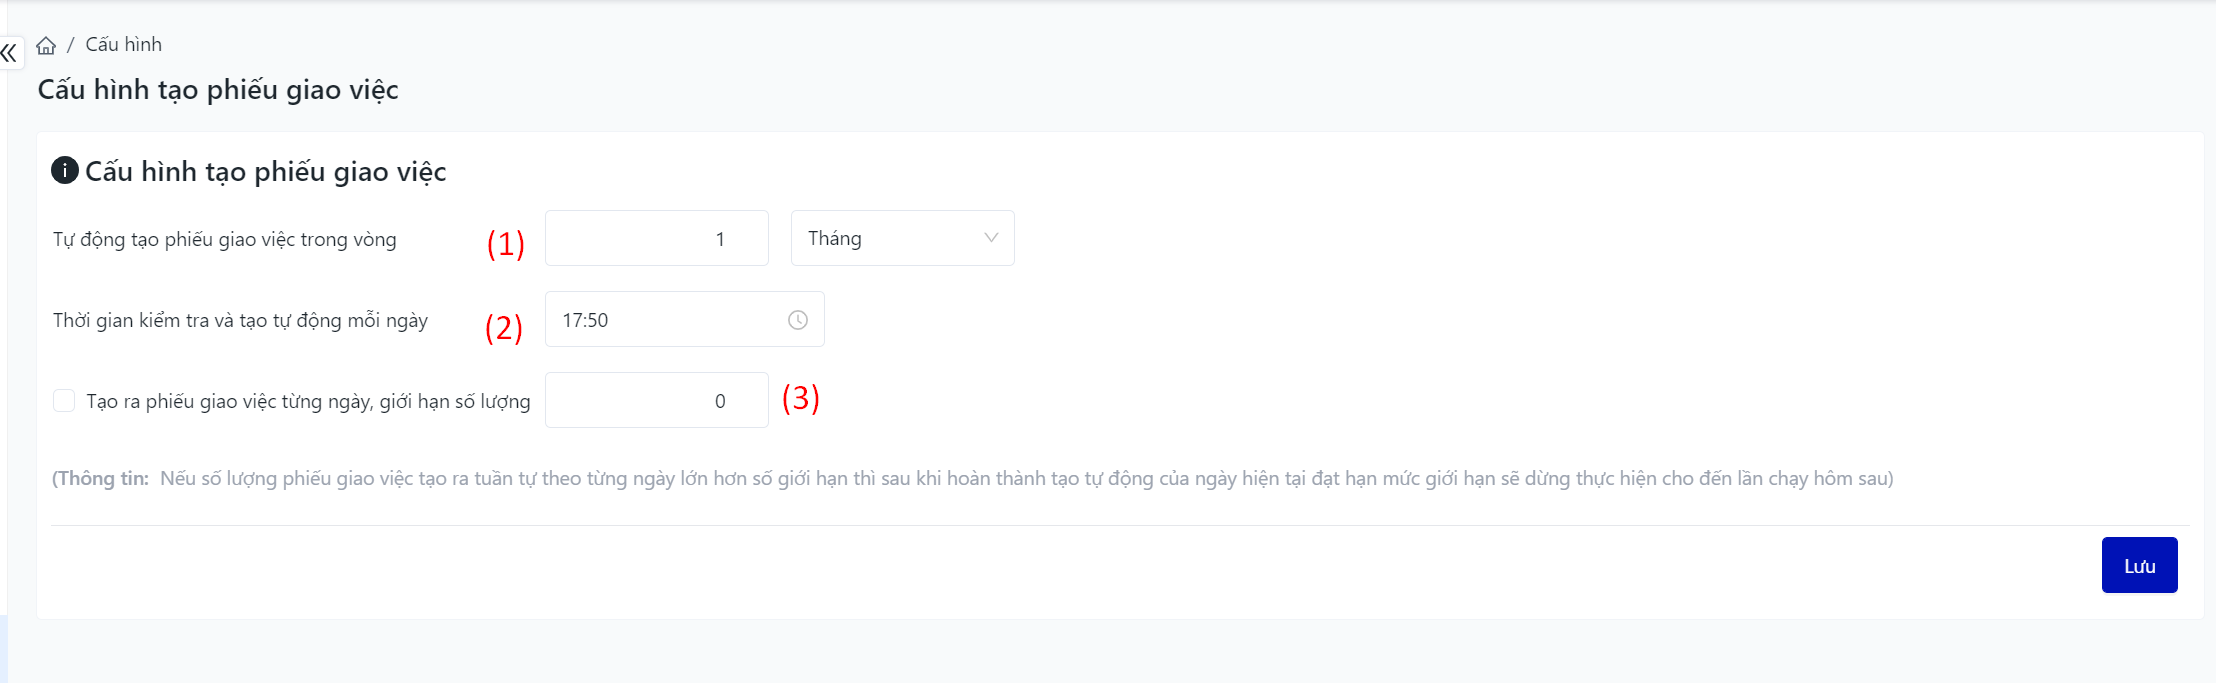This screenshot has width=2216, height=683.
Task: Go to home via breadcrumb house icon
Action: 46,45
